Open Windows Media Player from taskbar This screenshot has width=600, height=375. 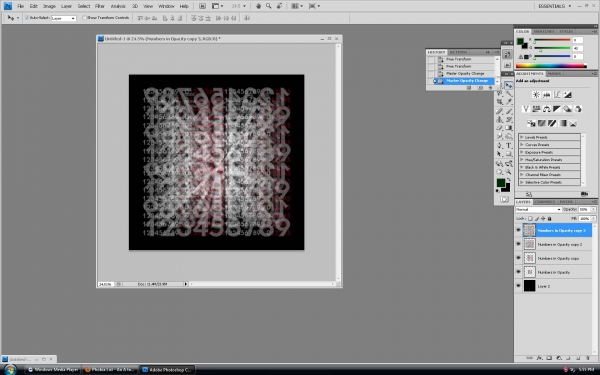54,370
